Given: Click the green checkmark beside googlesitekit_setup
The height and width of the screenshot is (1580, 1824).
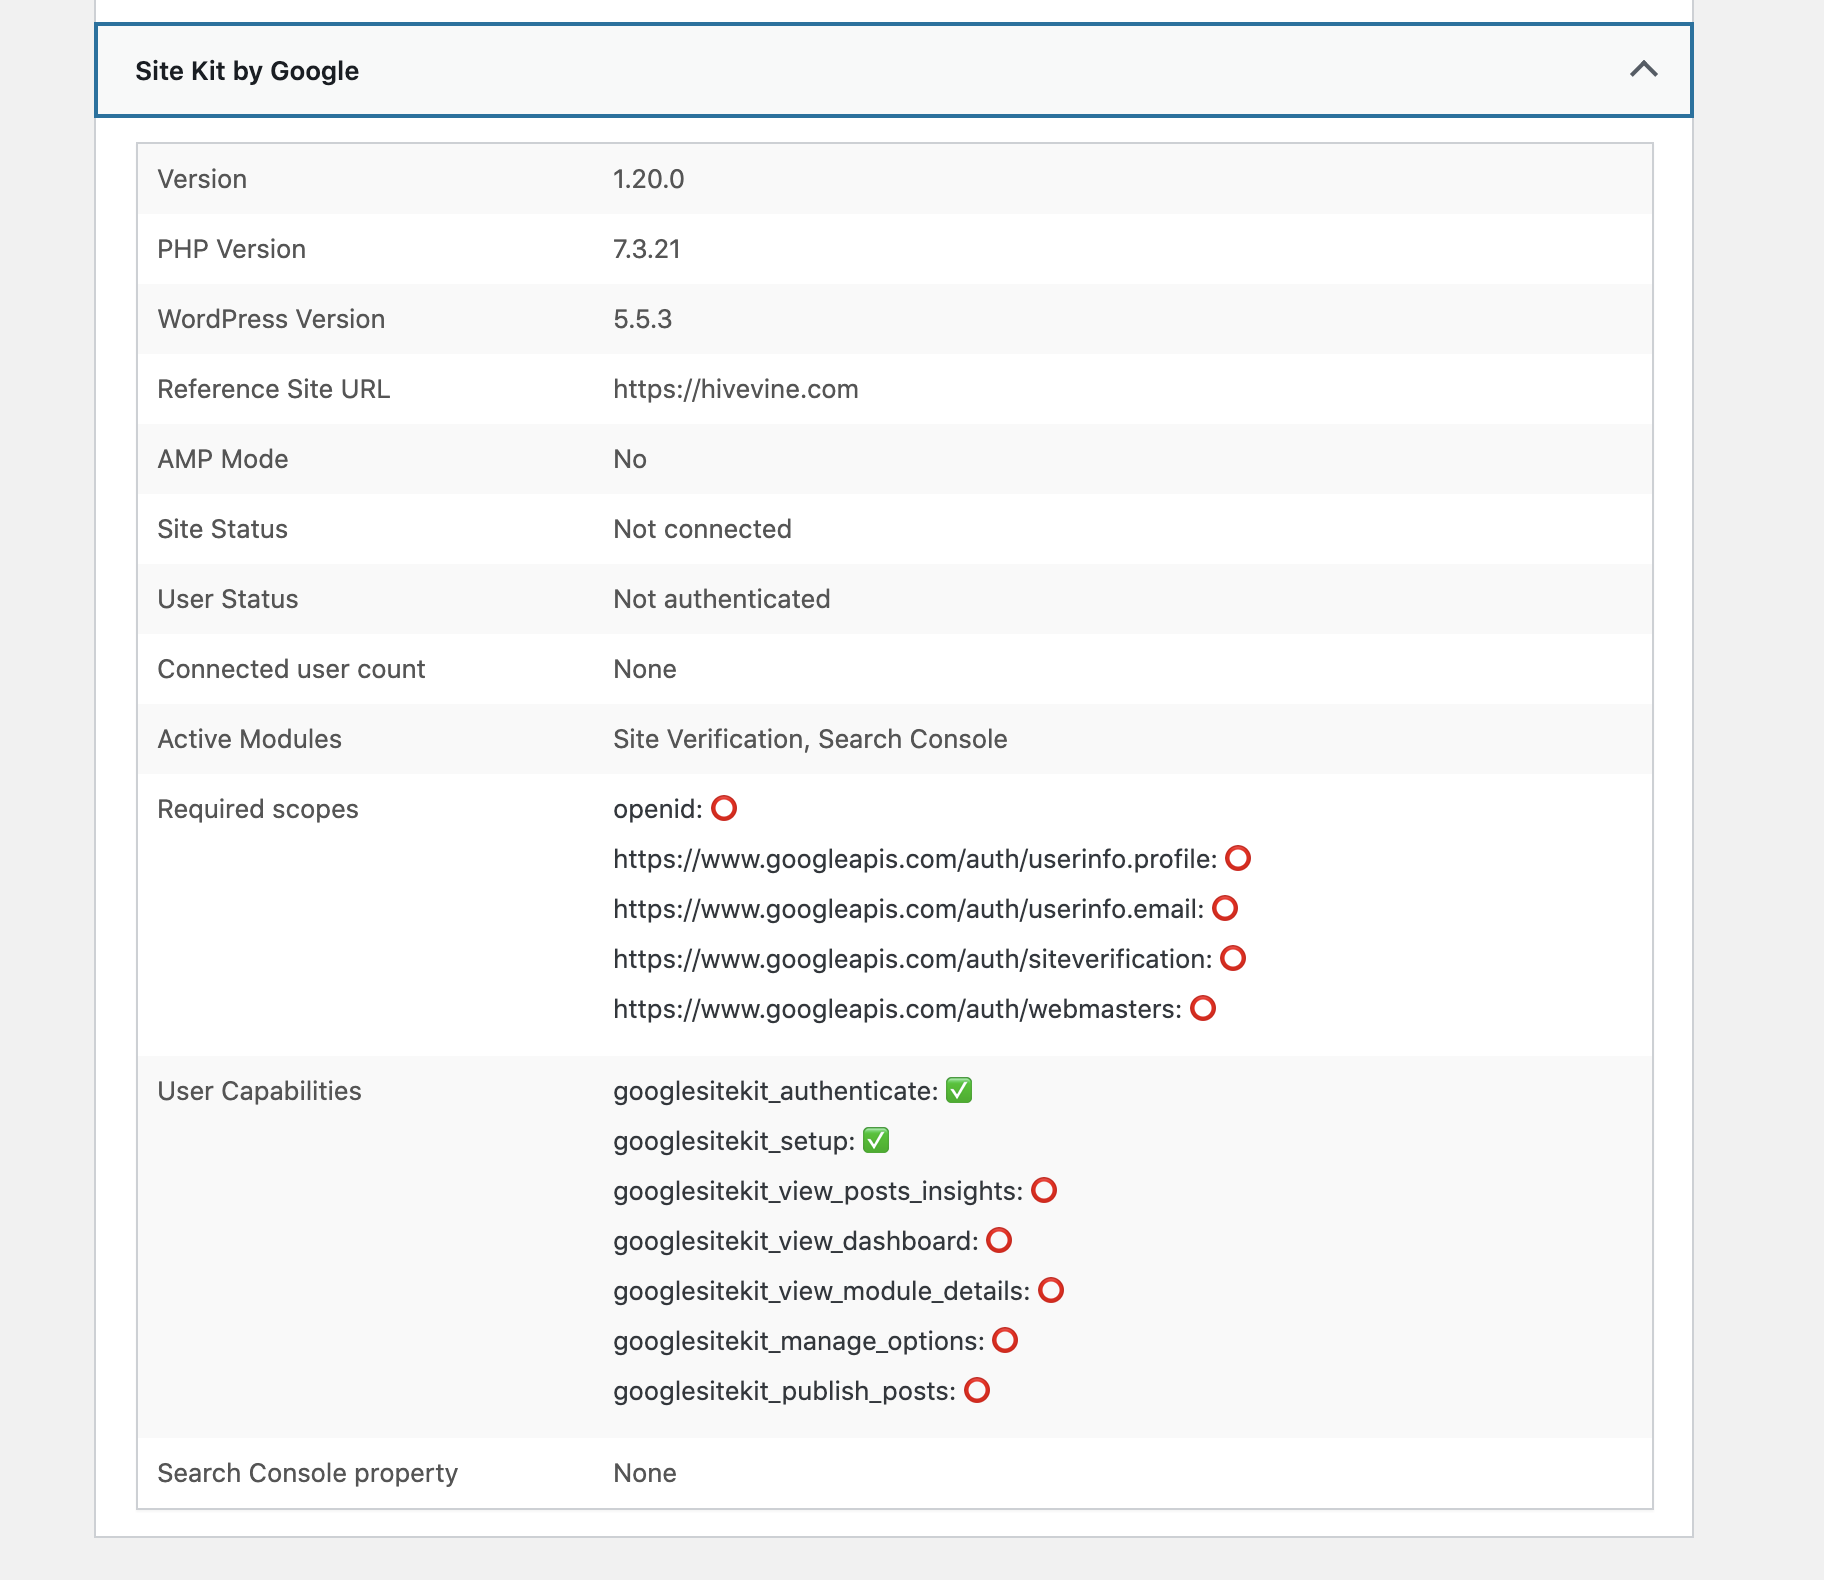Looking at the screenshot, I should click(x=875, y=1140).
